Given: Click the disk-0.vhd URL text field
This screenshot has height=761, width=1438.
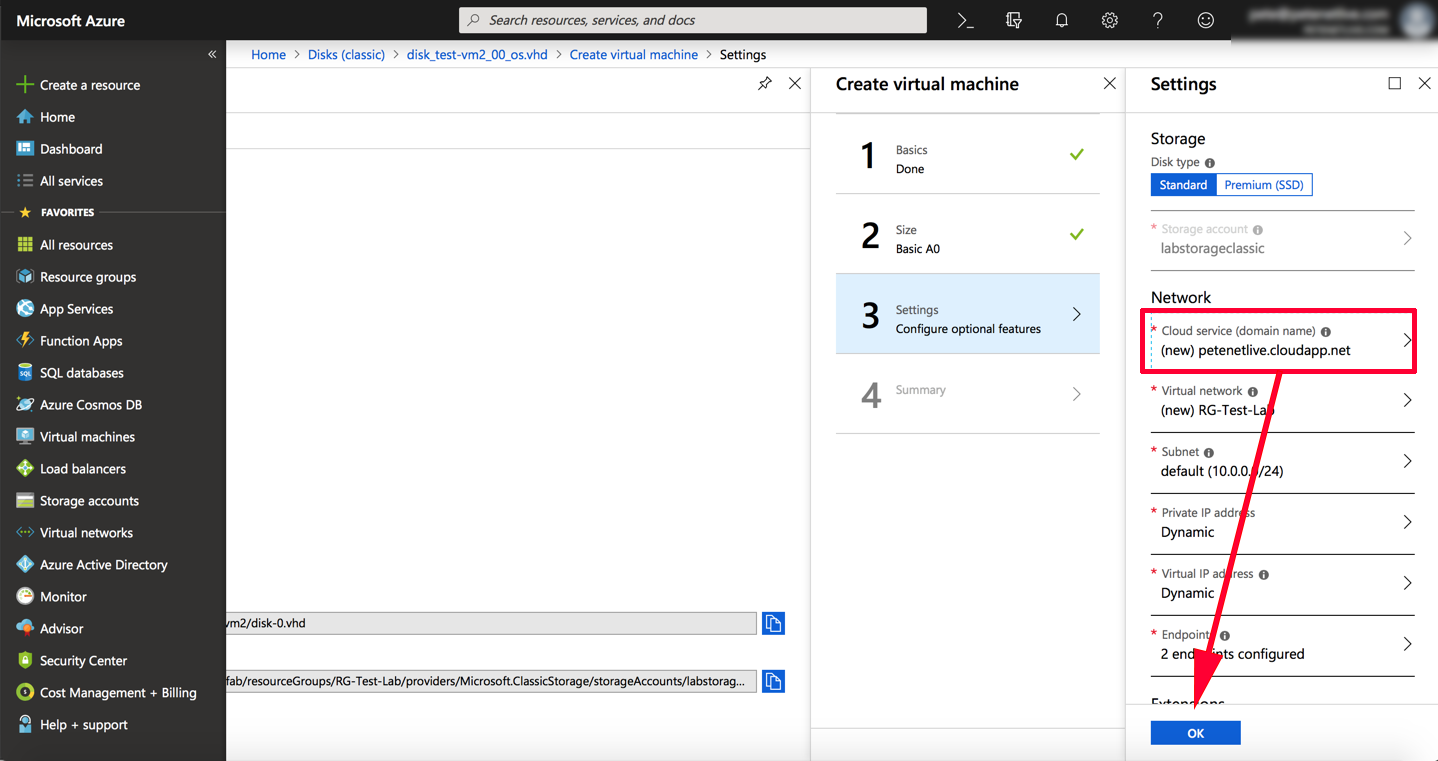Looking at the screenshot, I should click(491, 623).
